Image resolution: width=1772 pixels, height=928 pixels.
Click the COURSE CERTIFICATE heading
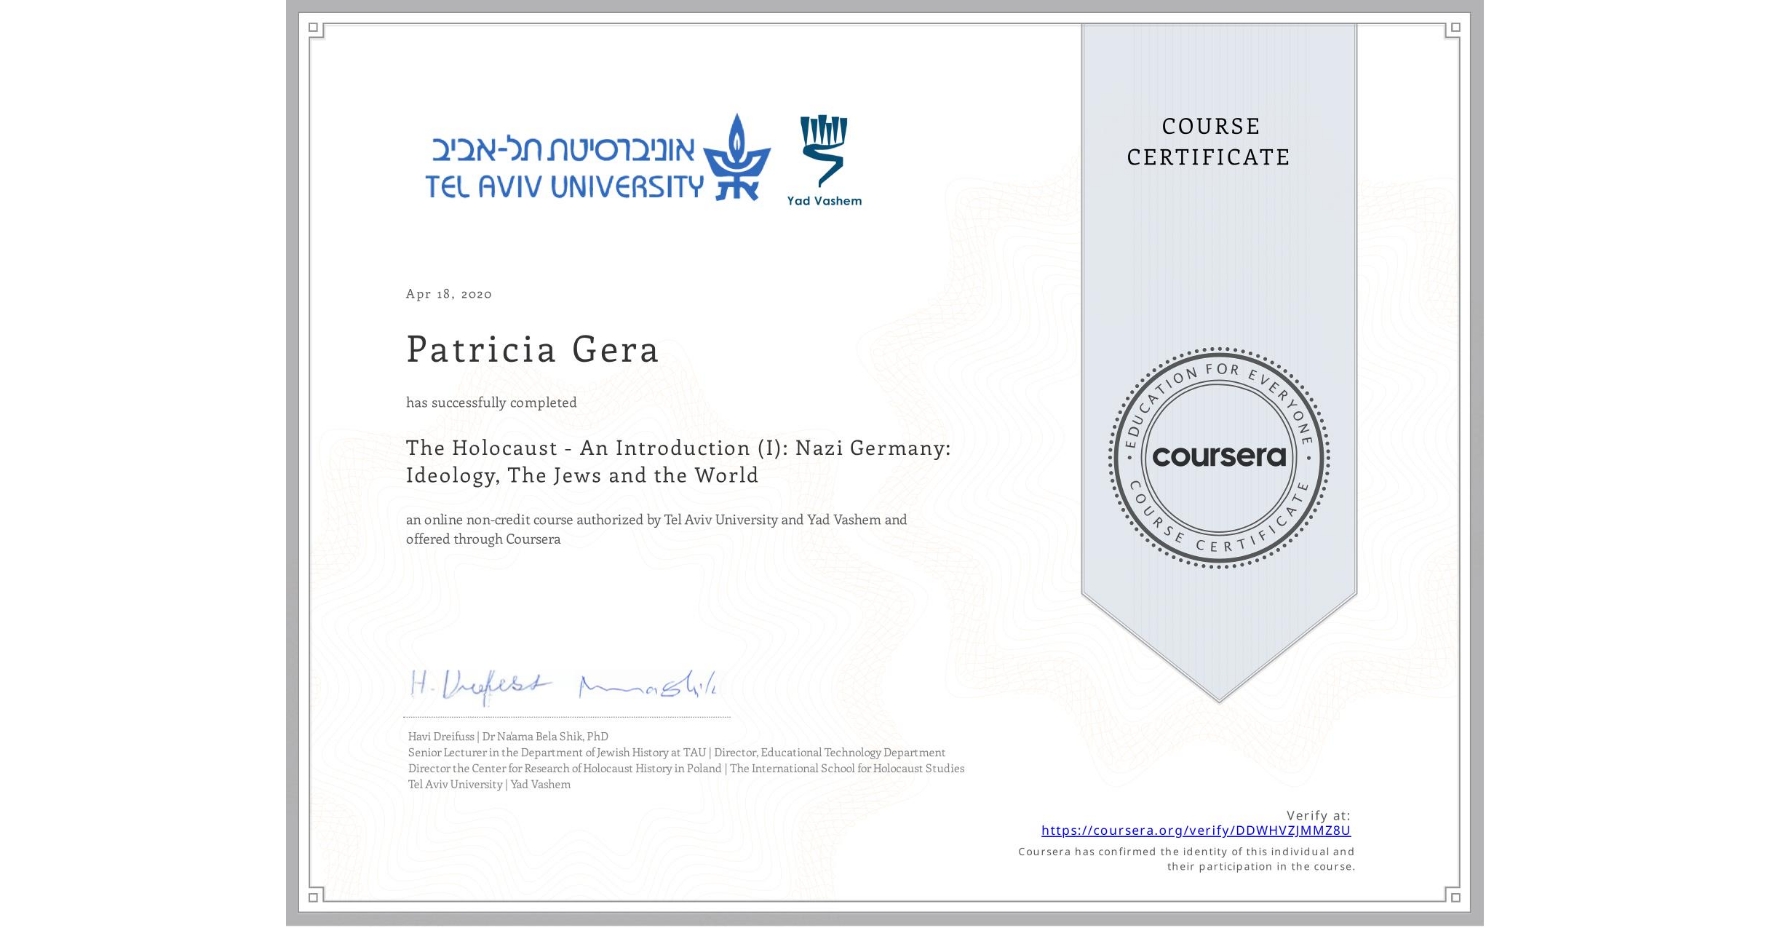[x=1206, y=142]
